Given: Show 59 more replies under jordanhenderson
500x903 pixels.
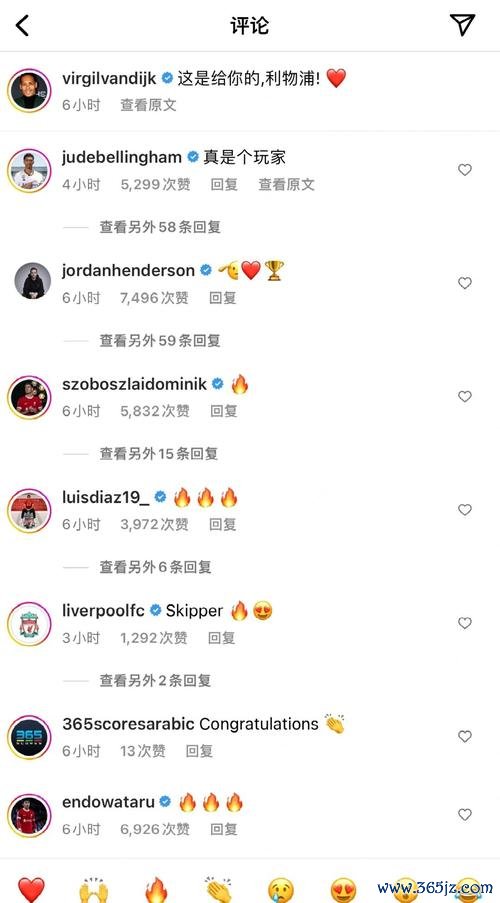Looking at the screenshot, I should [x=160, y=340].
